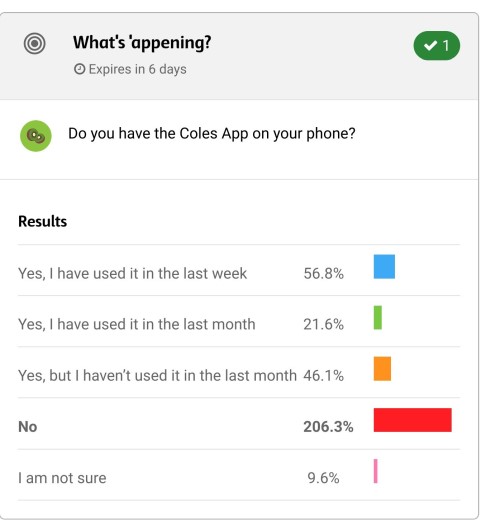The height and width of the screenshot is (527, 486).
Task: Select Yes, used it in the last week
Action: tap(239, 271)
